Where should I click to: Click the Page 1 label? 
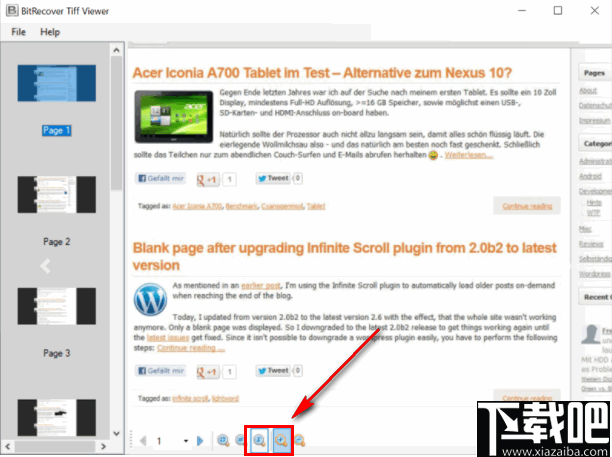[57, 130]
